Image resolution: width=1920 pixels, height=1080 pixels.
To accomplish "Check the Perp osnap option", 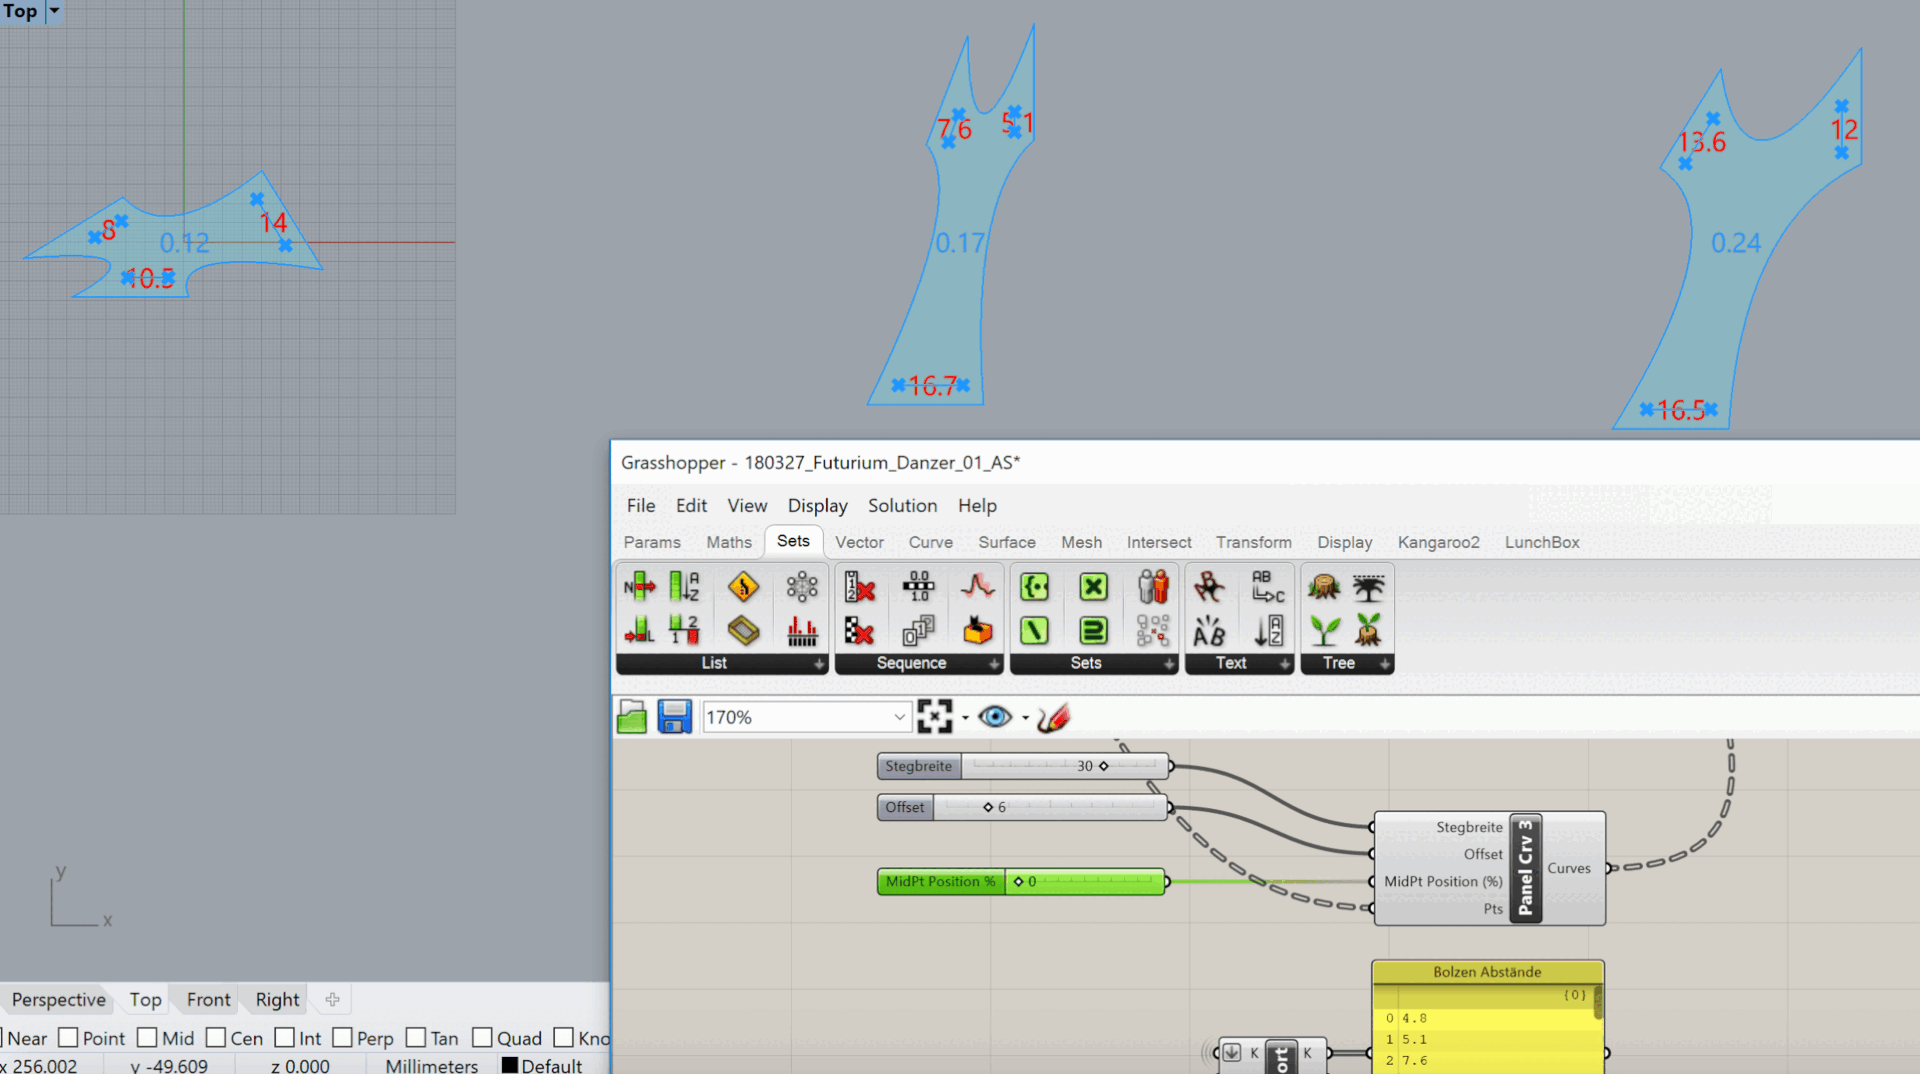I will pyautogui.click(x=342, y=1038).
